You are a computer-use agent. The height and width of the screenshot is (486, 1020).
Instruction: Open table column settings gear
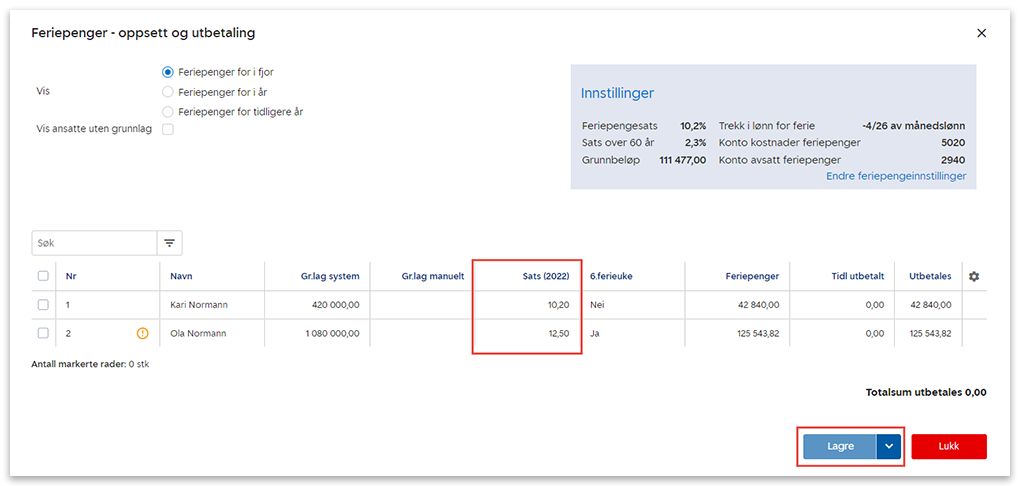click(975, 276)
